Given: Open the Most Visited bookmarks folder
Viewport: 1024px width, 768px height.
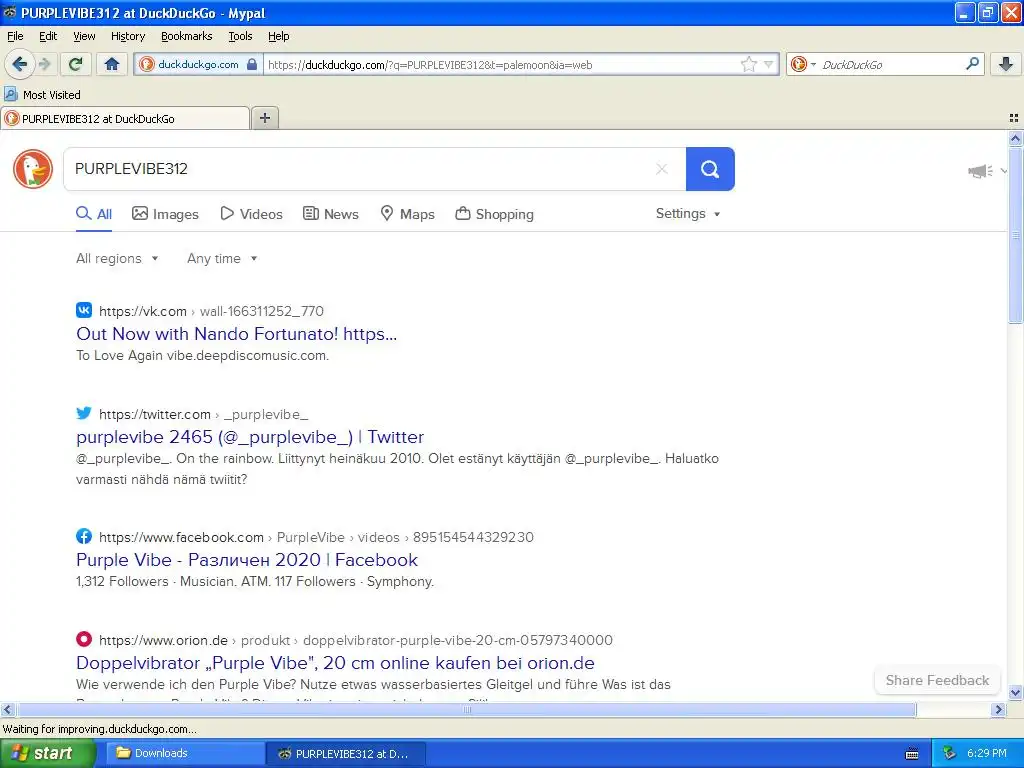Looking at the screenshot, I should (42, 95).
